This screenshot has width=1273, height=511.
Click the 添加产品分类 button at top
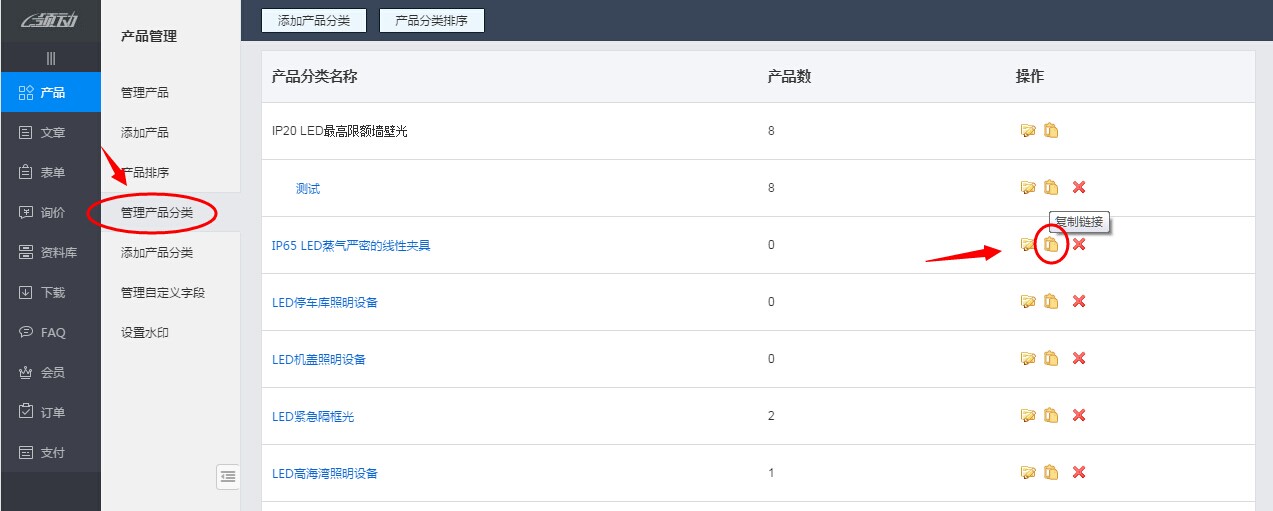[313, 20]
